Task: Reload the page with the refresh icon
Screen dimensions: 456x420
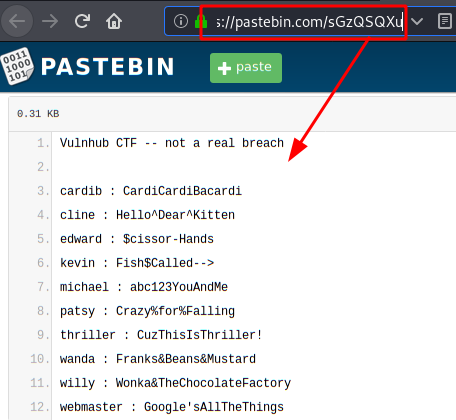Action: click(x=82, y=21)
